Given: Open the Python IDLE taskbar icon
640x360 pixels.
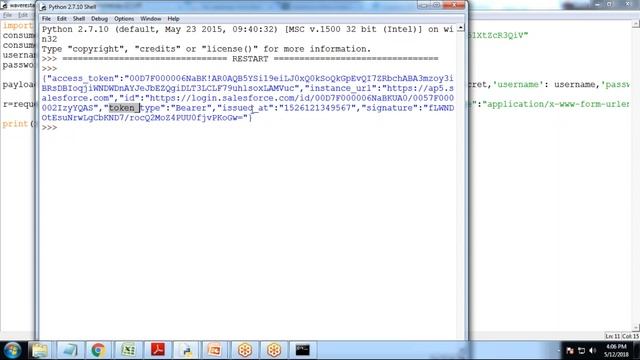Looking at the screenshot, I should click(x=187, y=350).
